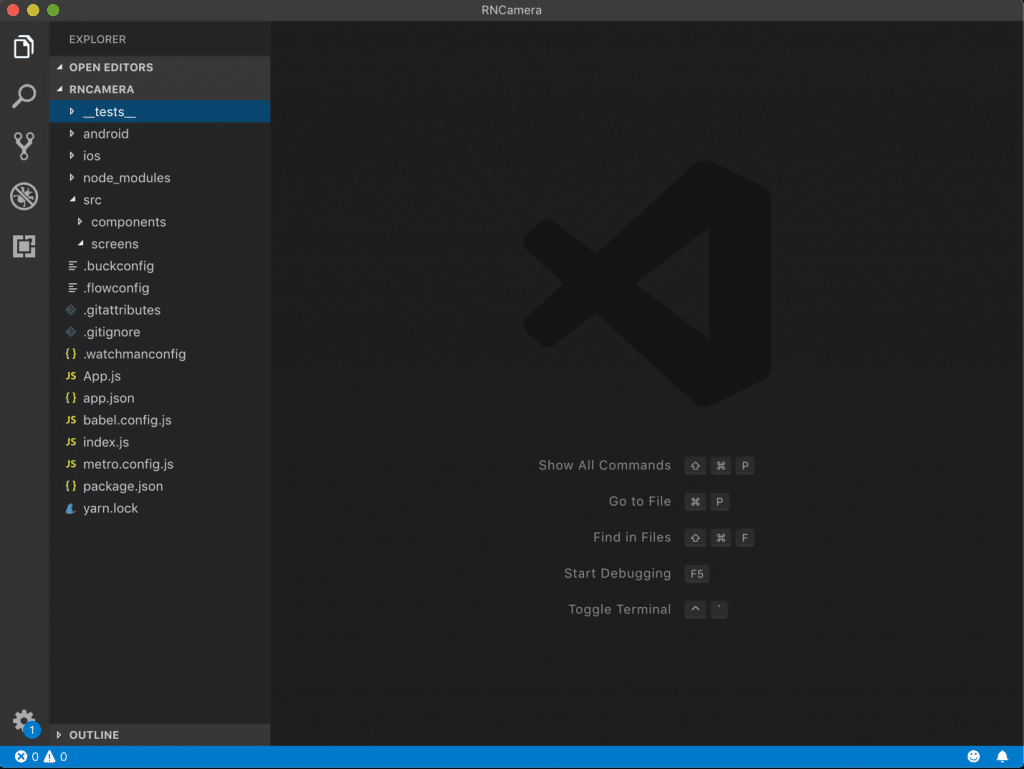The image size is (1024, 769).
Task: Expand the node_modules folder
Action: (126, 178)
